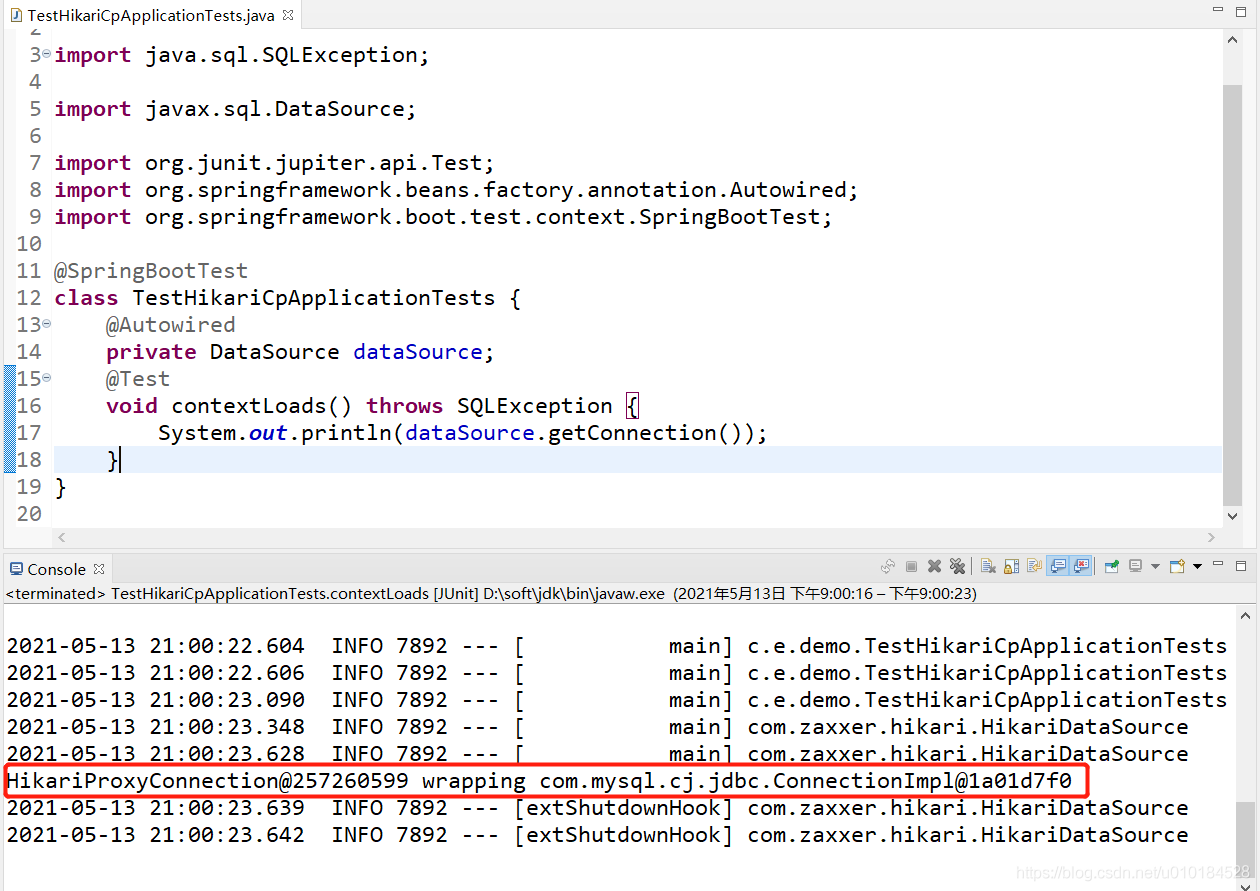
Task: Collapse the contextLoads method at line 15
Action: [47, 378]
